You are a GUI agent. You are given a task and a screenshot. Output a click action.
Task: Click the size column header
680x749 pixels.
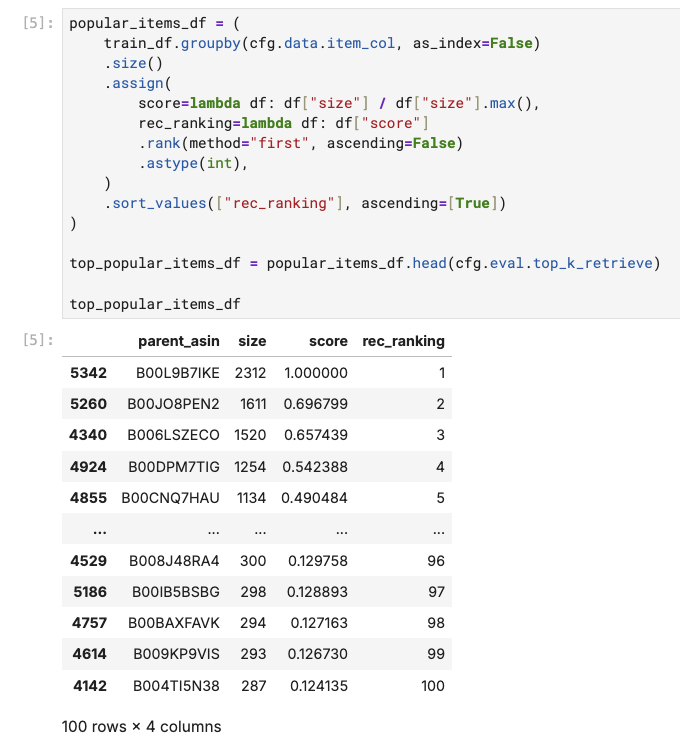tap(252, 342)
